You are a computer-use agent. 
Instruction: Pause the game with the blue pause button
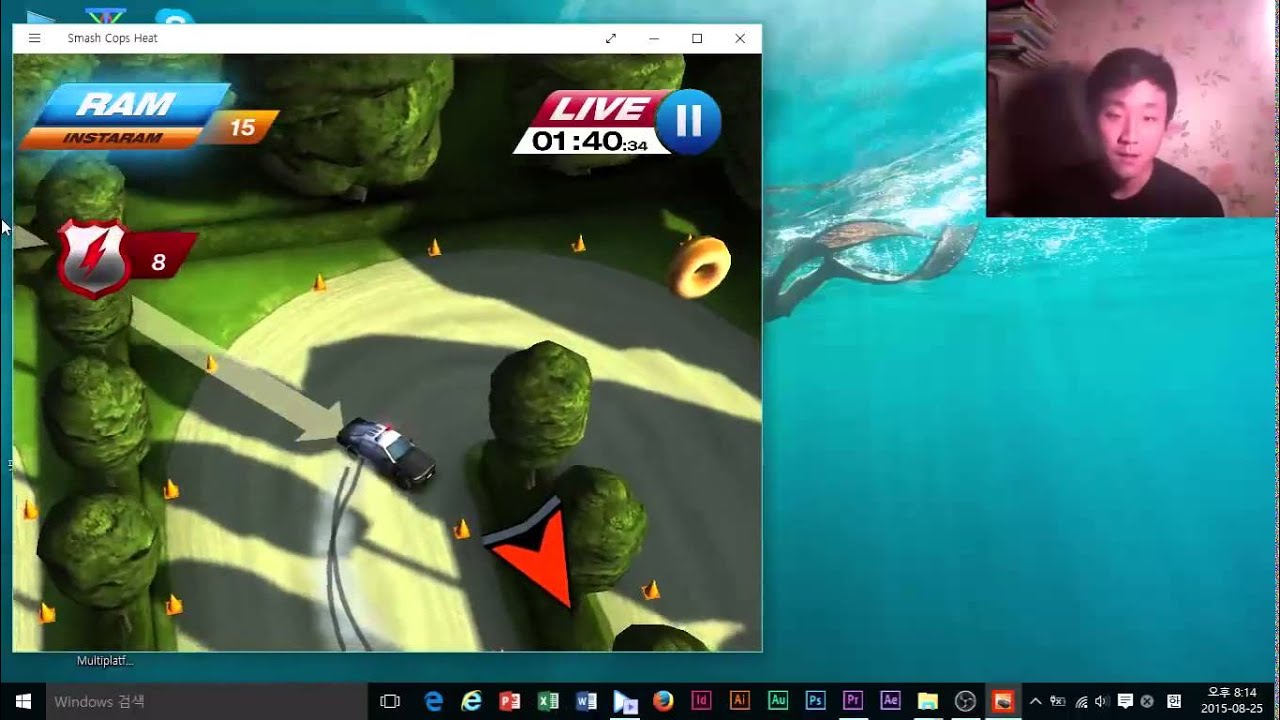[689, 122]
